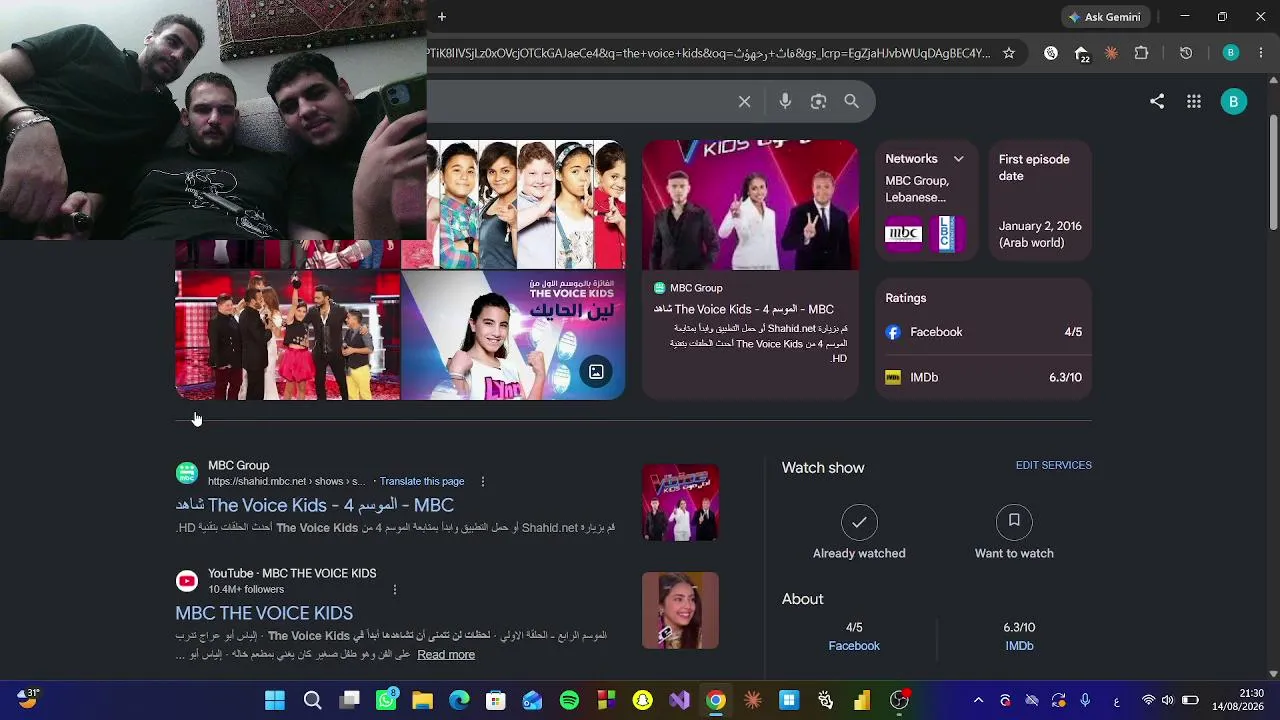Open the IMDb 6.3/10 rating row
The width and height of the screenshot is (1280, 720).
click(984, 377)
